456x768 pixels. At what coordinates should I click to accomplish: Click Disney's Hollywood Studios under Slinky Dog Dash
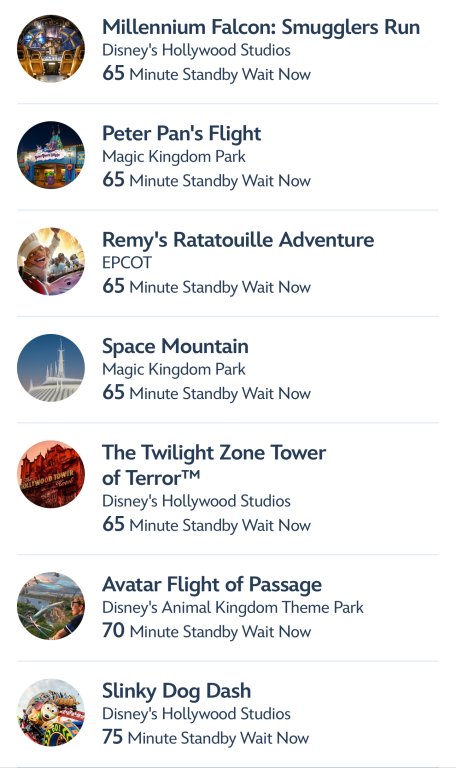(196, 714)
